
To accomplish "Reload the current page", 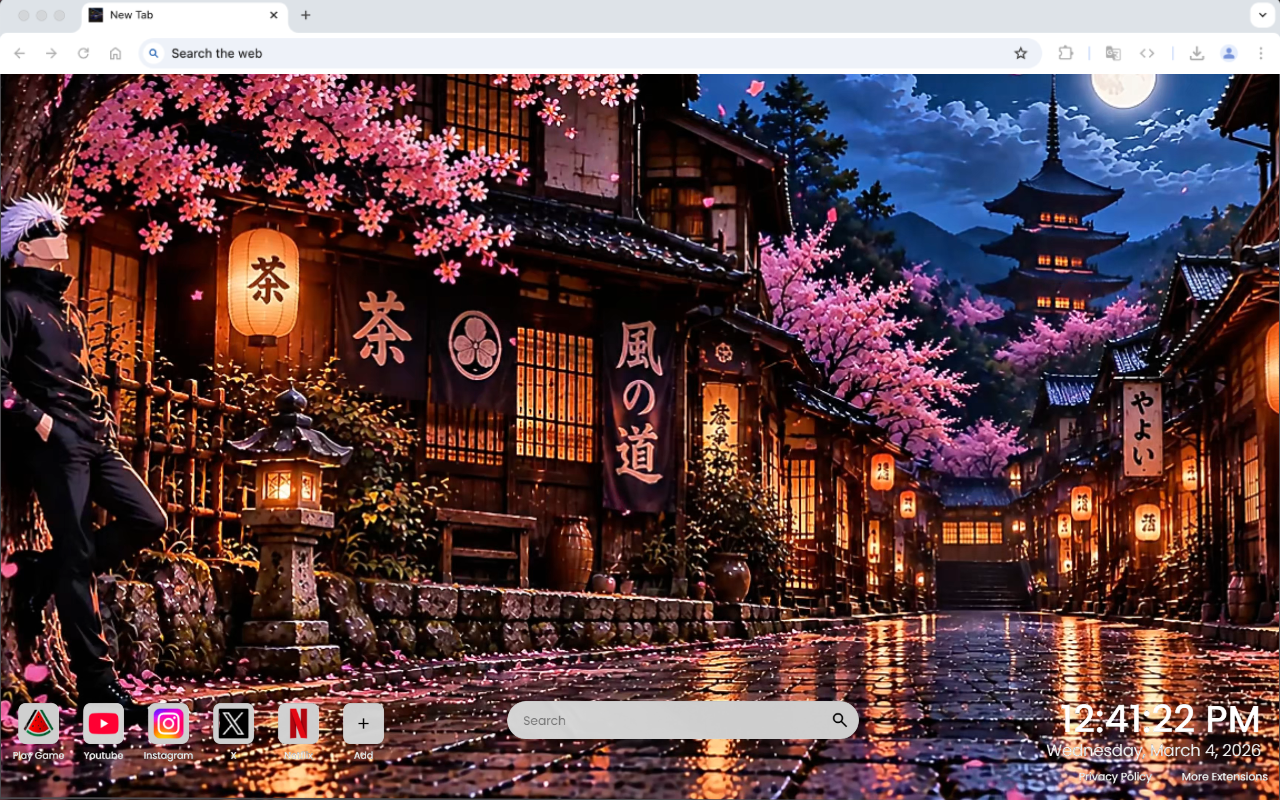I will pyautogui.click(x=84, y=53).
